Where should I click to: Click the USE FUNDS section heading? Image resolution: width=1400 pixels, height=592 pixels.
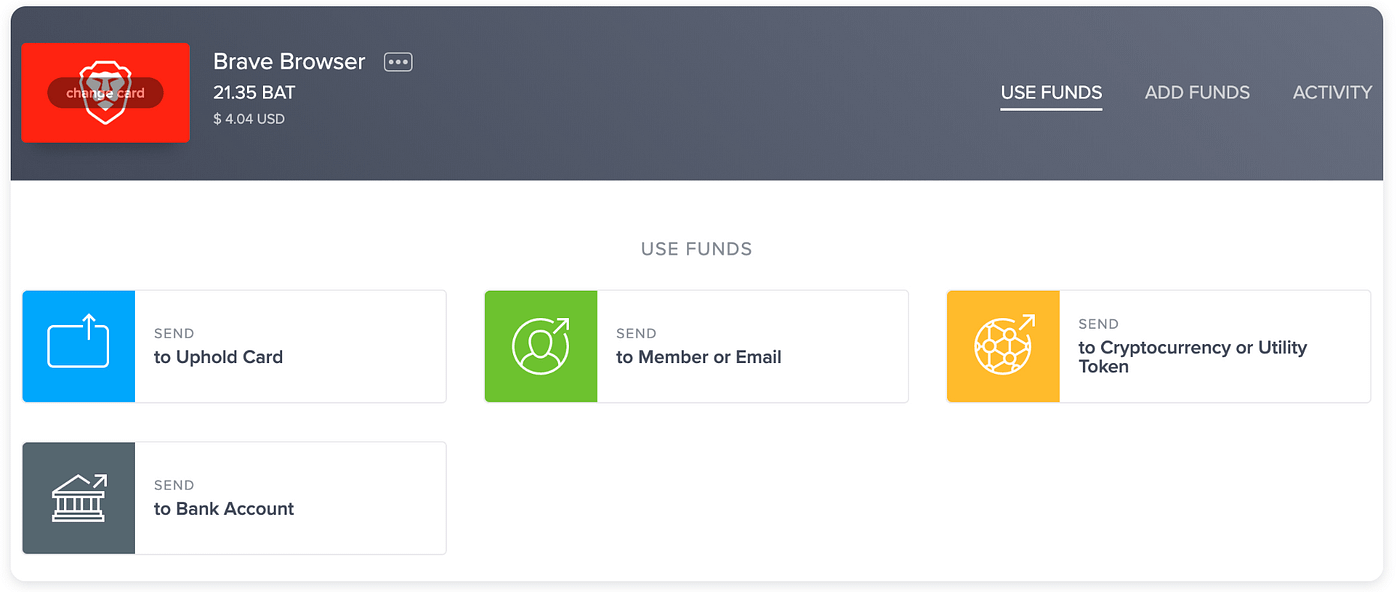696,249
